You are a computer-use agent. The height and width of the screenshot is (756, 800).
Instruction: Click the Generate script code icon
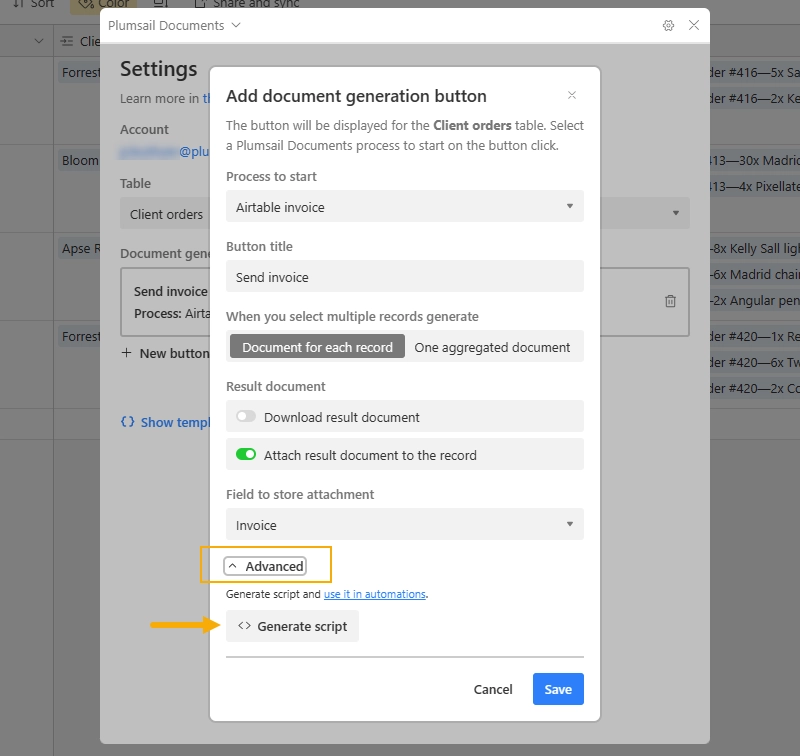pos(244,625)
